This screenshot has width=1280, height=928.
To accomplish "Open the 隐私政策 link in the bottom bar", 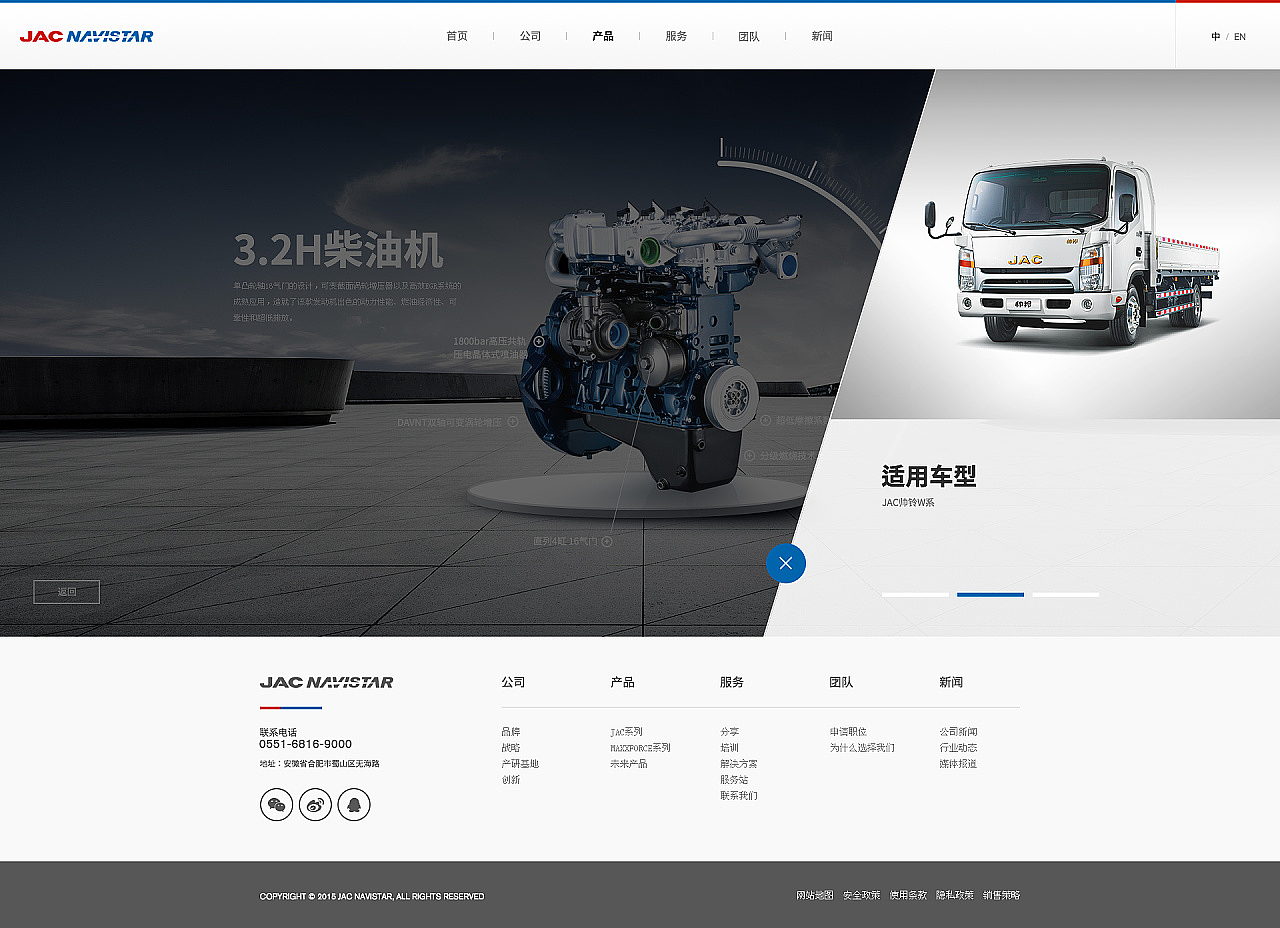I will [955, 895].
